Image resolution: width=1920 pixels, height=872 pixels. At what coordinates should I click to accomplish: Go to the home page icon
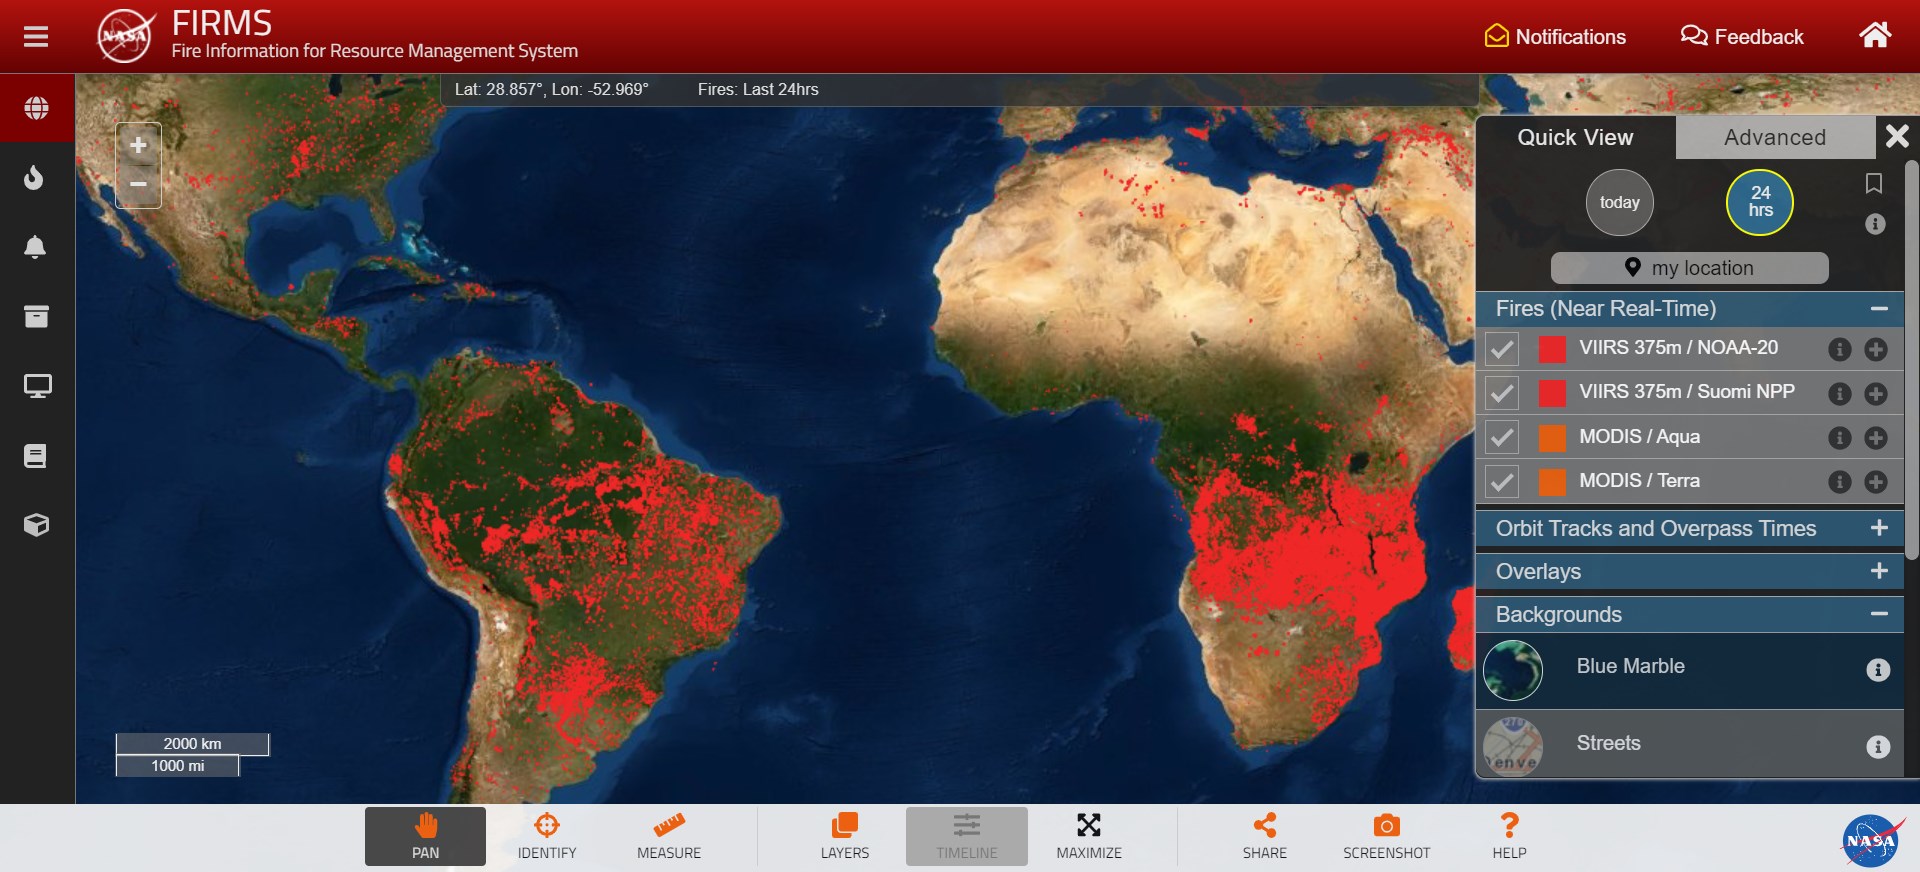pyautogui.click(x=1875, y=36)
